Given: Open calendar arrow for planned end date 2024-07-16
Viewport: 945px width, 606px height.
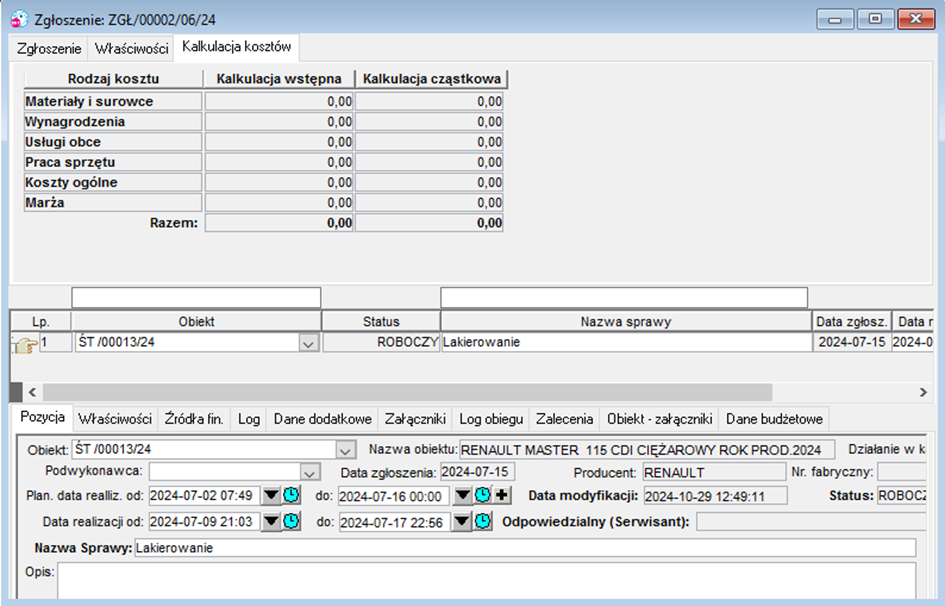Looking at the screenshot, I should tap(462, 495).
